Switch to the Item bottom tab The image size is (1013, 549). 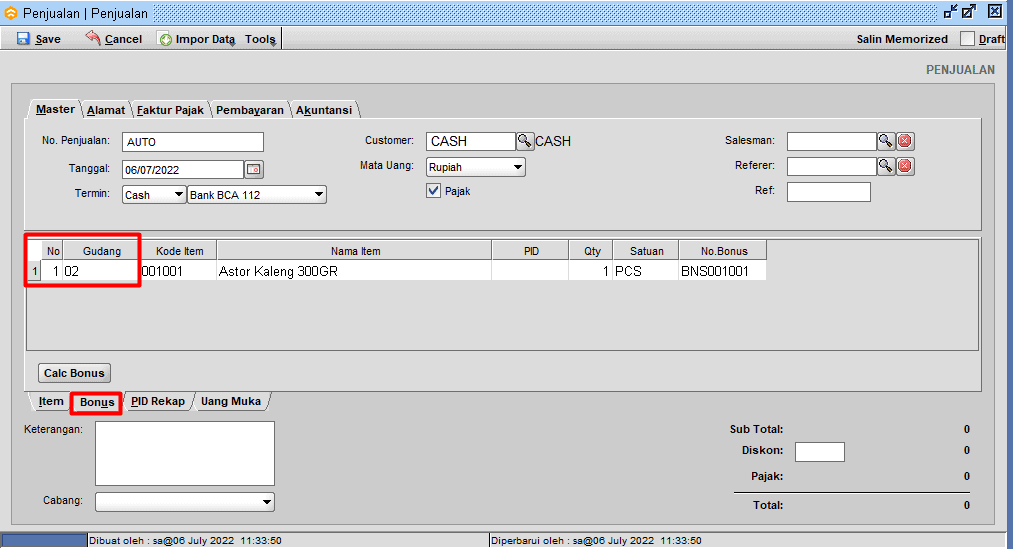(50, 402)
